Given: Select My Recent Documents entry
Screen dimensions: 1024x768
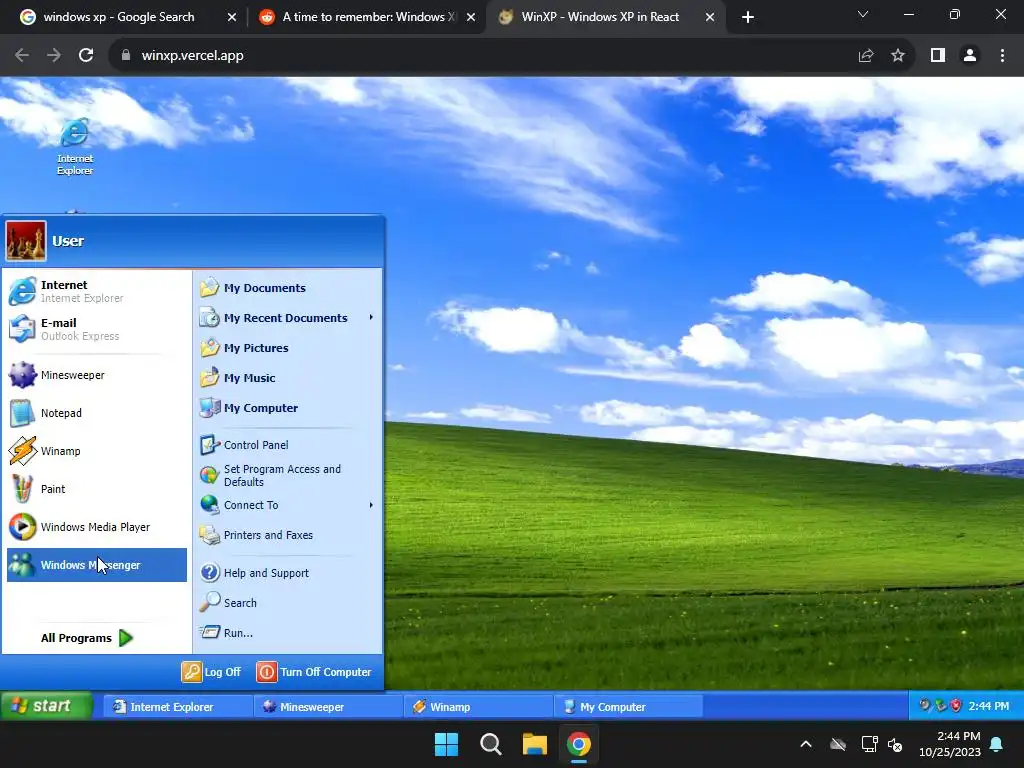Looking at the screenshot, I should point(285,318).
